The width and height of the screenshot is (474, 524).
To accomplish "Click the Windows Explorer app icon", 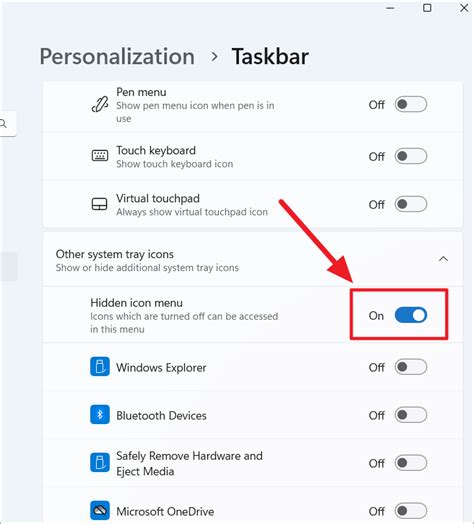I will click(x=100, y=367).
